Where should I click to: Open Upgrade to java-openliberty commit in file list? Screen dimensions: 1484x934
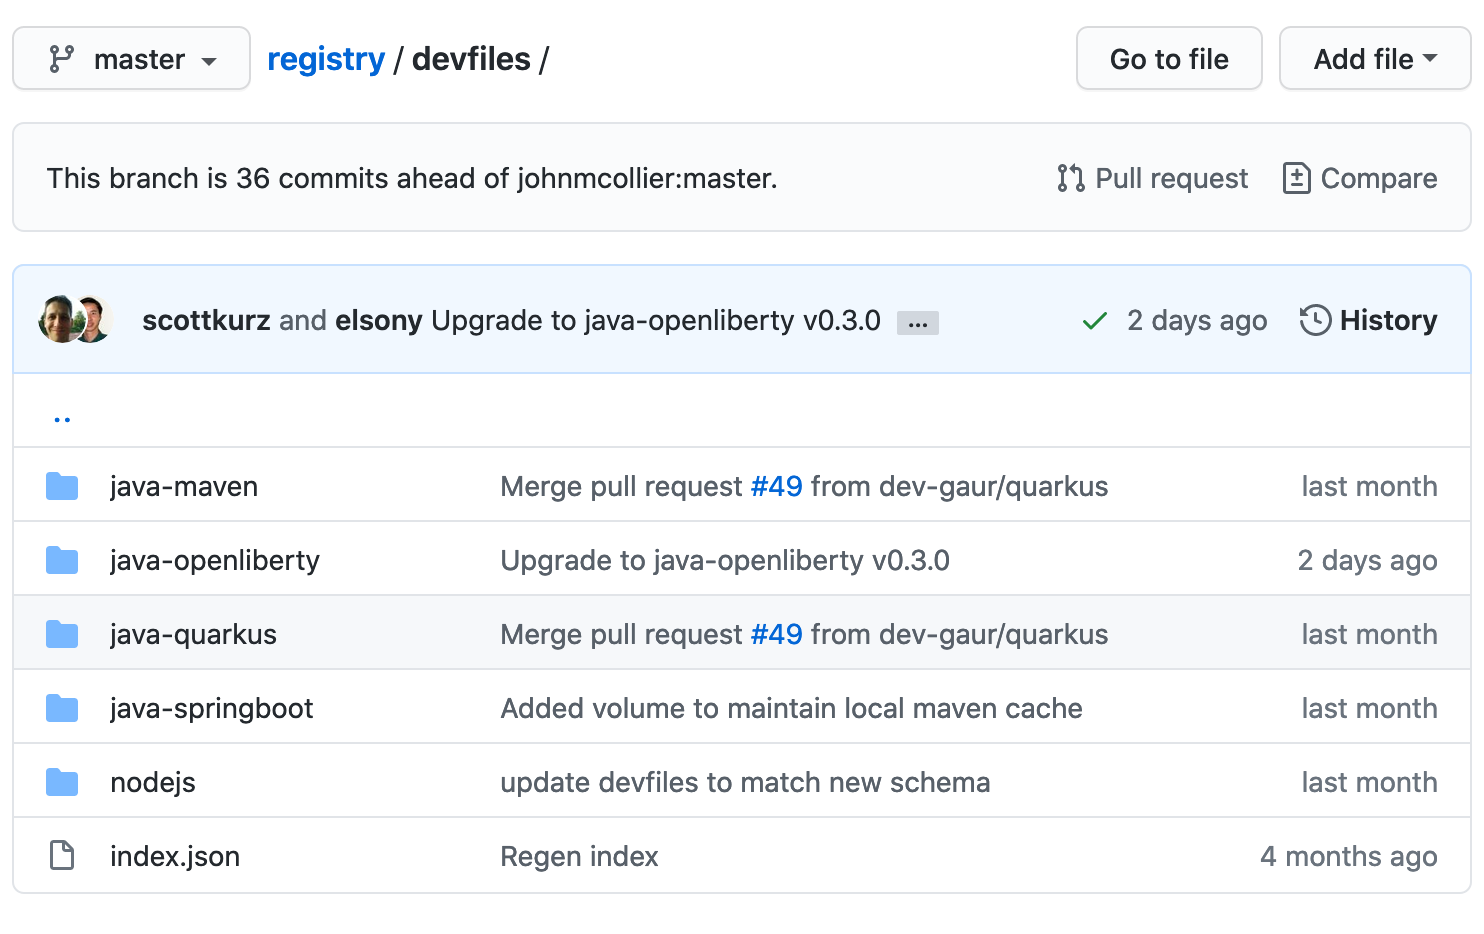tap(725, 560)
